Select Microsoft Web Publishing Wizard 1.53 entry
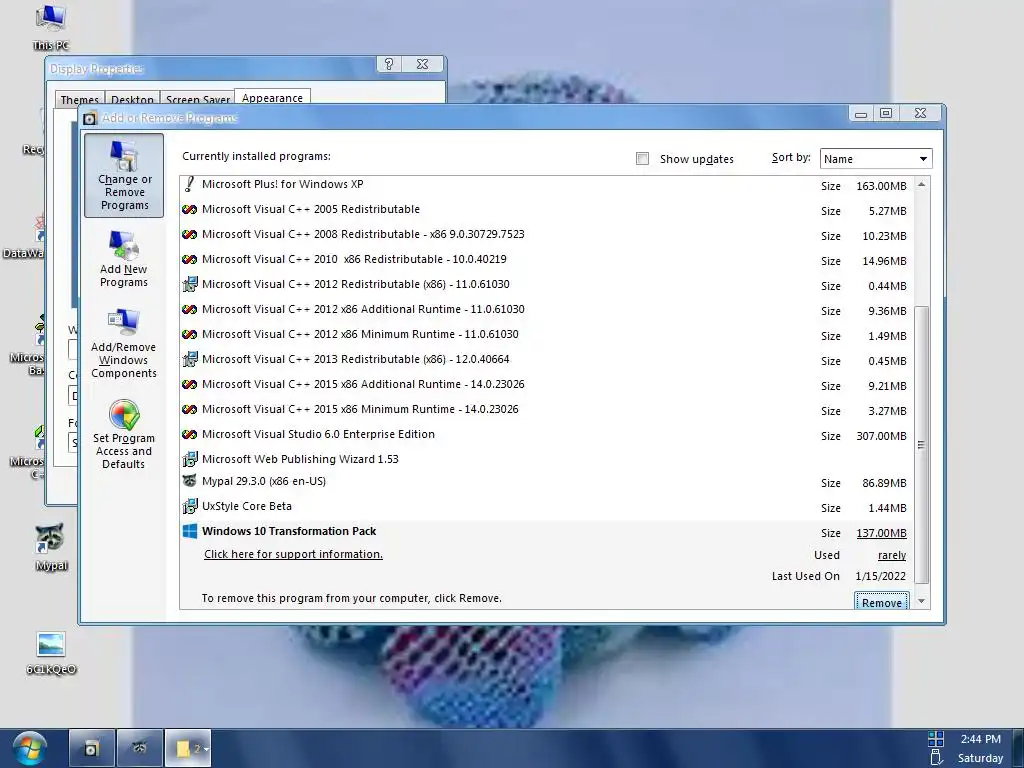Viewport: 1024px width, 768px height. (x=547, y=459)
